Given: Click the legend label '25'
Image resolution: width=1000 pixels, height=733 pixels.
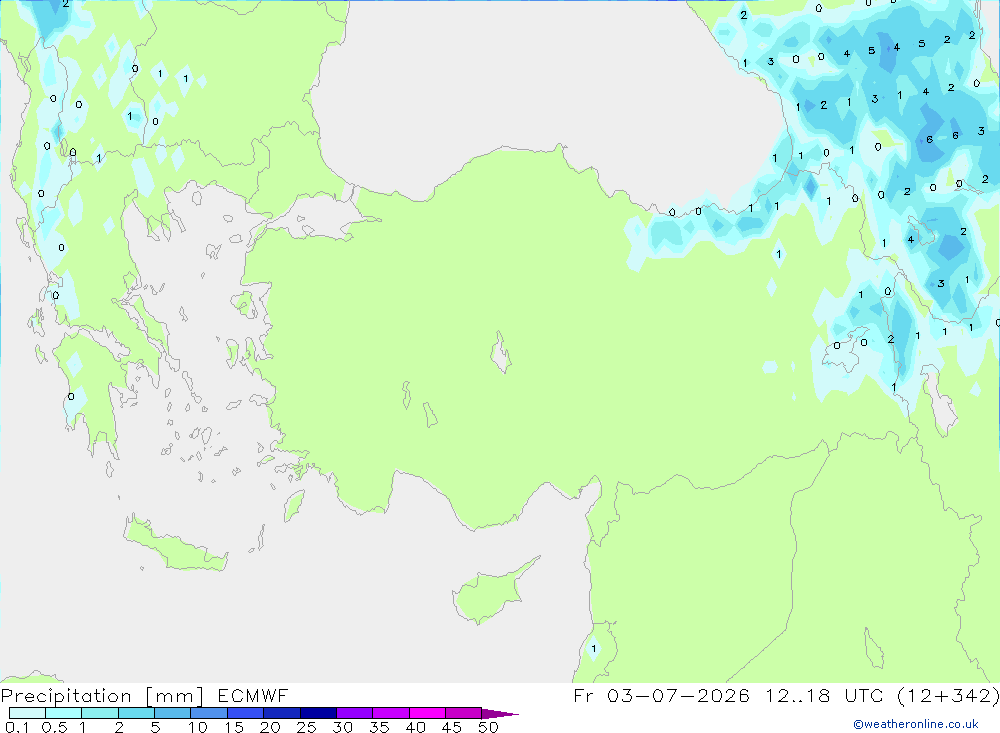Looking at the screenshot, I should point(306,727).
